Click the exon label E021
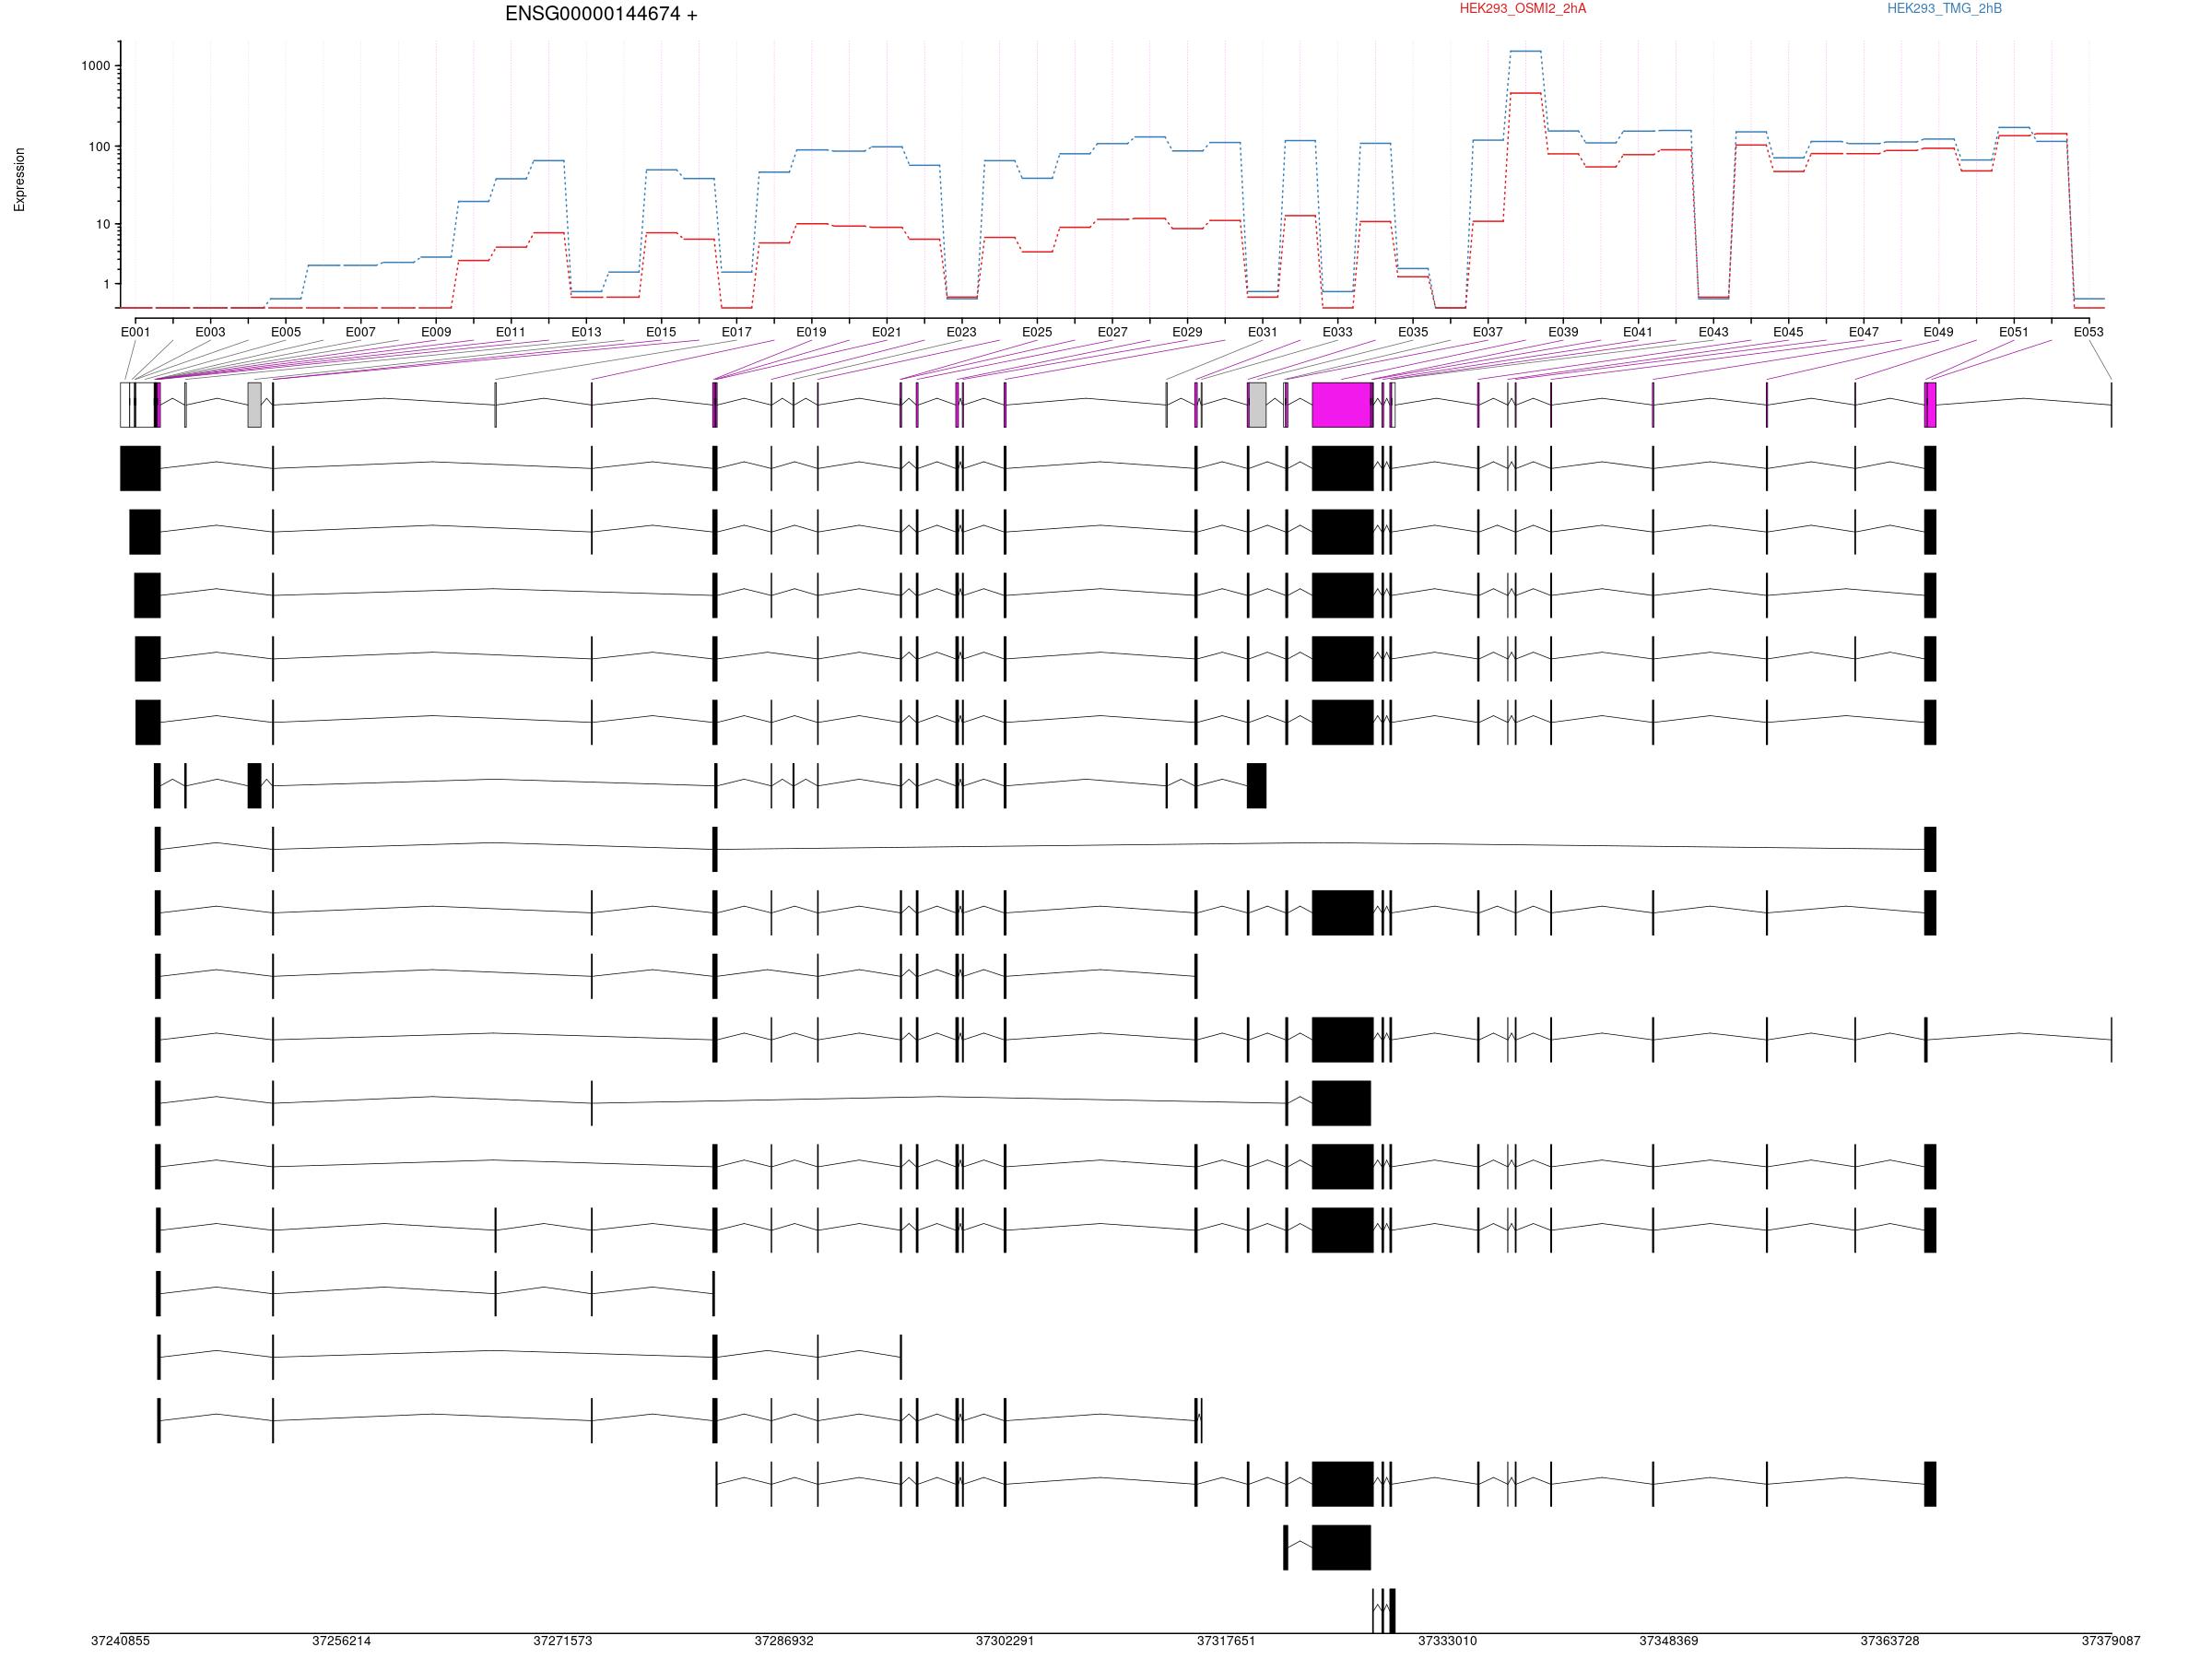The image size is (2212, 1659). point(887,332)
